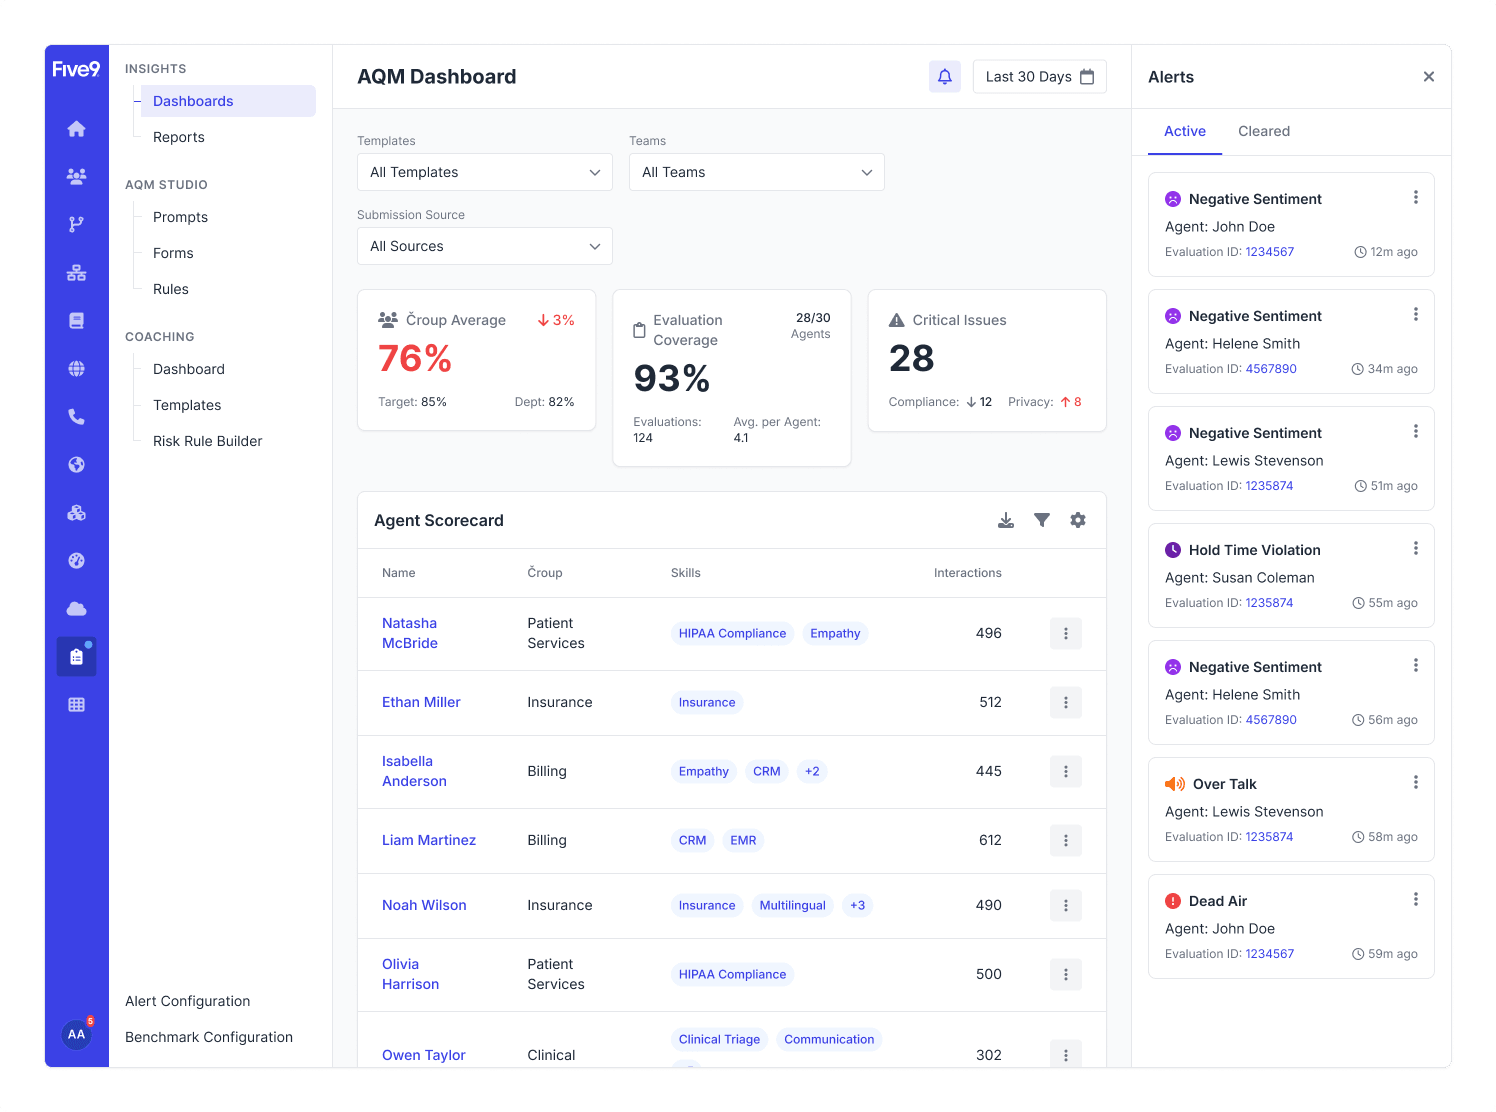This screenshot has width=1496, height=1112.
Task: Open the Agent Scorecard filter
Action: point(1042,520)
